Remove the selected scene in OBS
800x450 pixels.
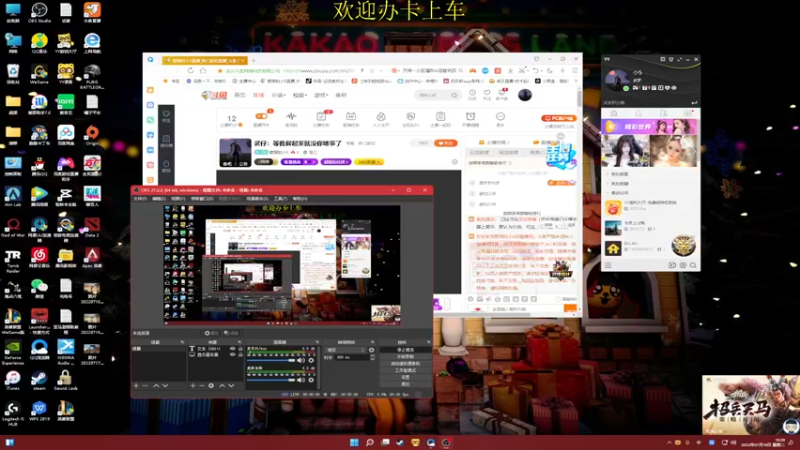pyautogui.click(x=145, y=386)
